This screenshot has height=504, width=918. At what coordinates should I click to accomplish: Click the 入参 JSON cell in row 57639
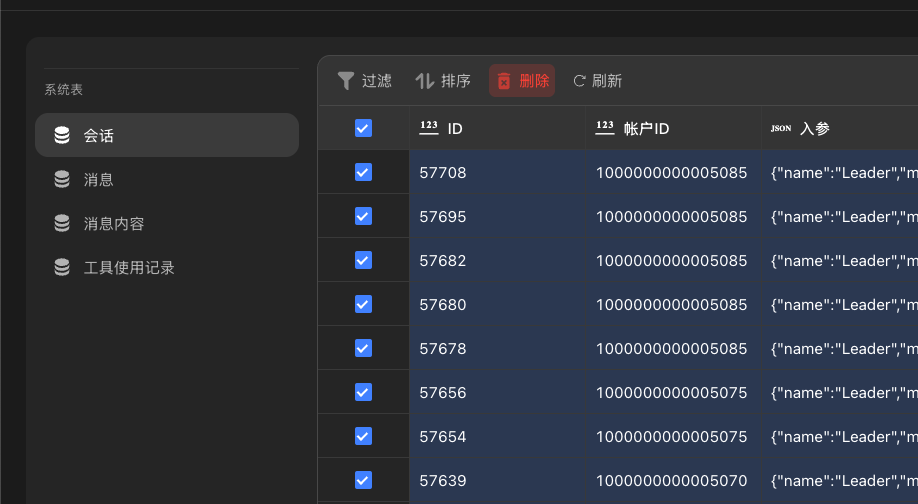840,480
